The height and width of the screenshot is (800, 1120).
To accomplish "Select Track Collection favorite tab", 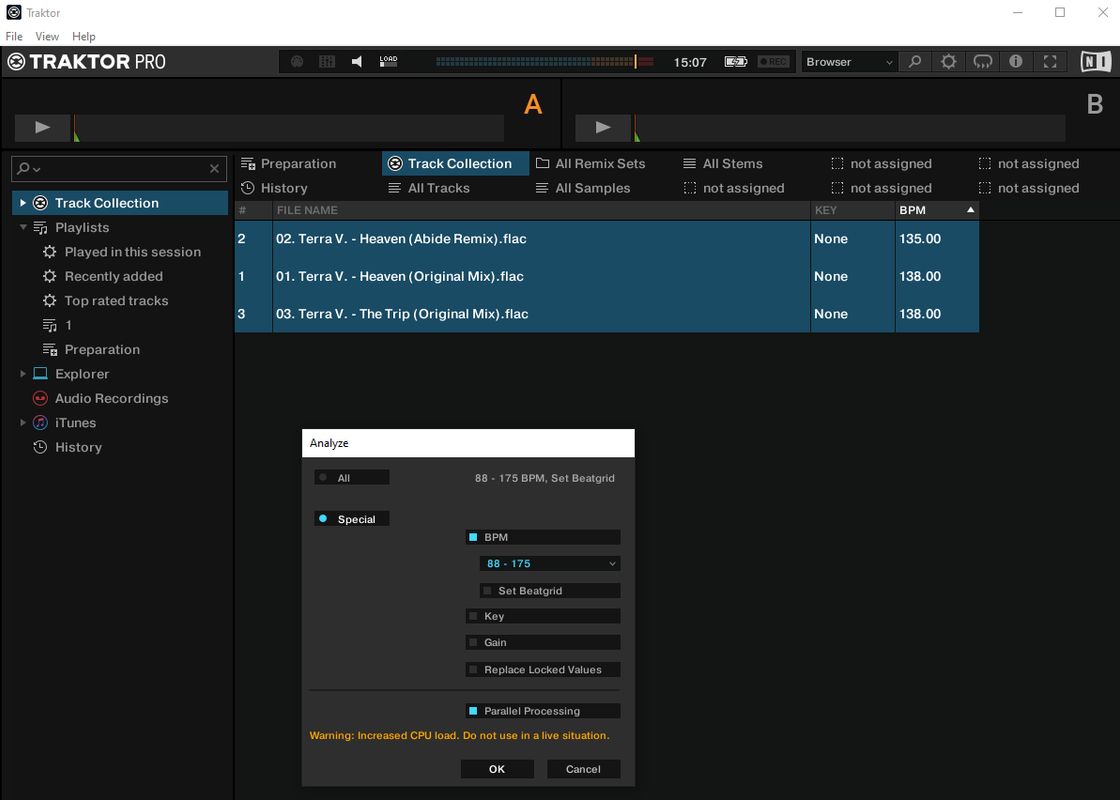I will click(455, 164).
